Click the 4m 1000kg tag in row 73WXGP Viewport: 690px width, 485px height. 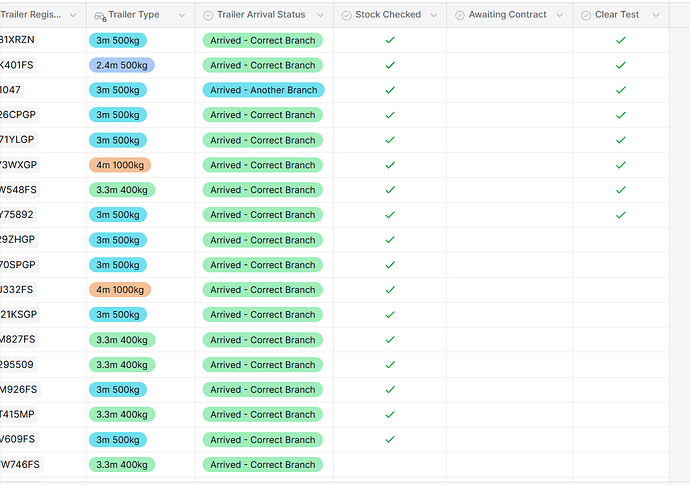[120, 165]
